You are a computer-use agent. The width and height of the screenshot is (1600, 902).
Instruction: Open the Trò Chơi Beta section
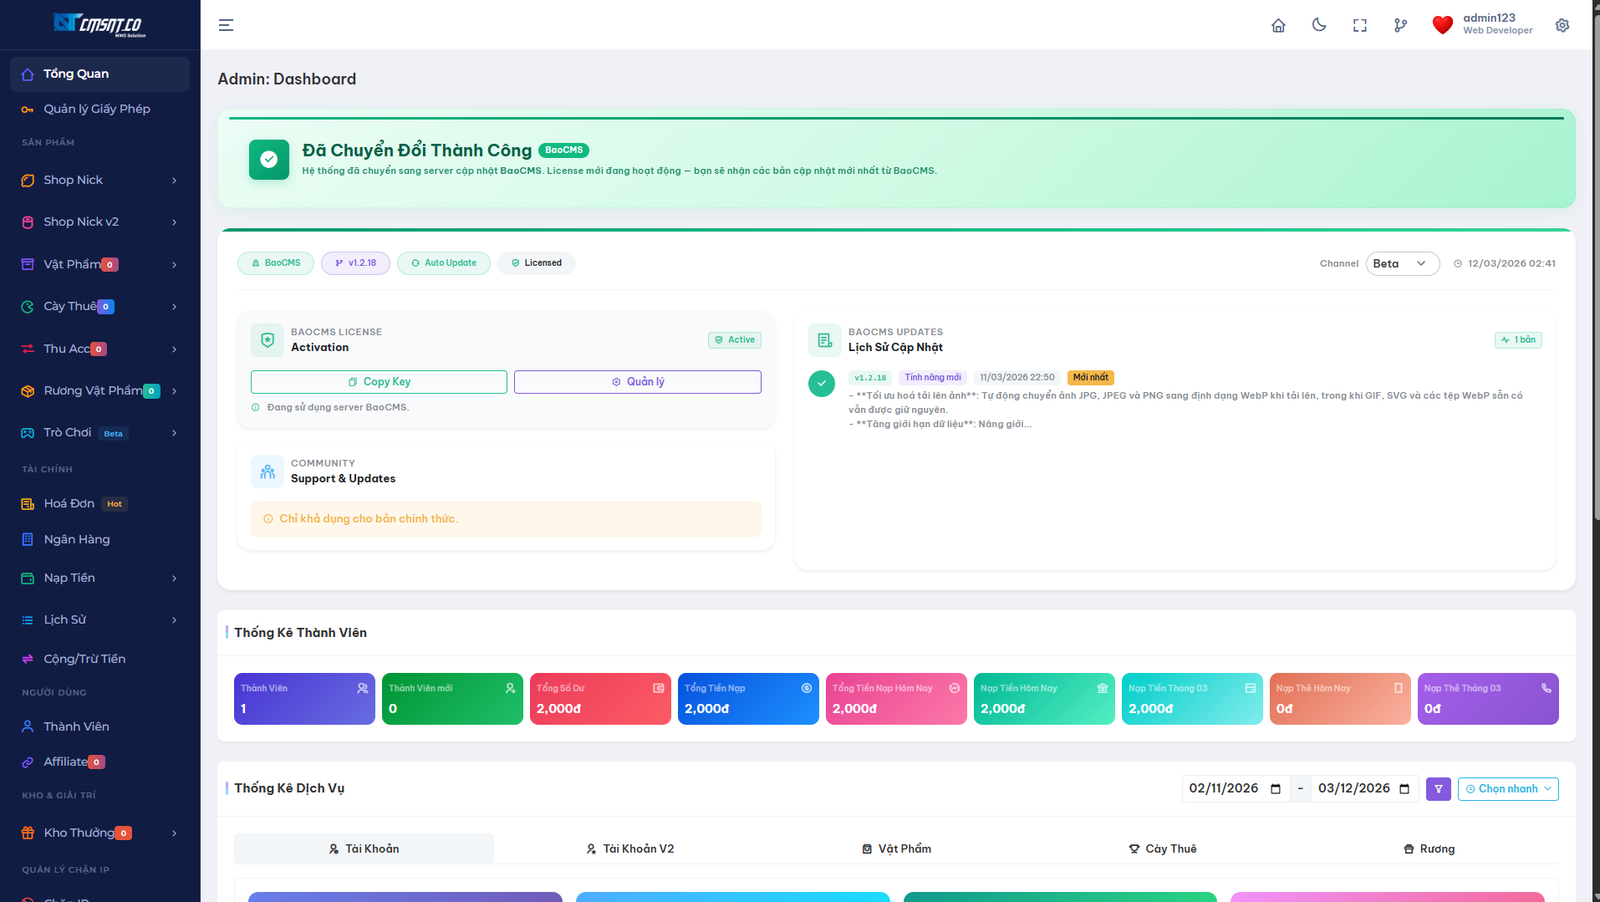coord(66,432)
